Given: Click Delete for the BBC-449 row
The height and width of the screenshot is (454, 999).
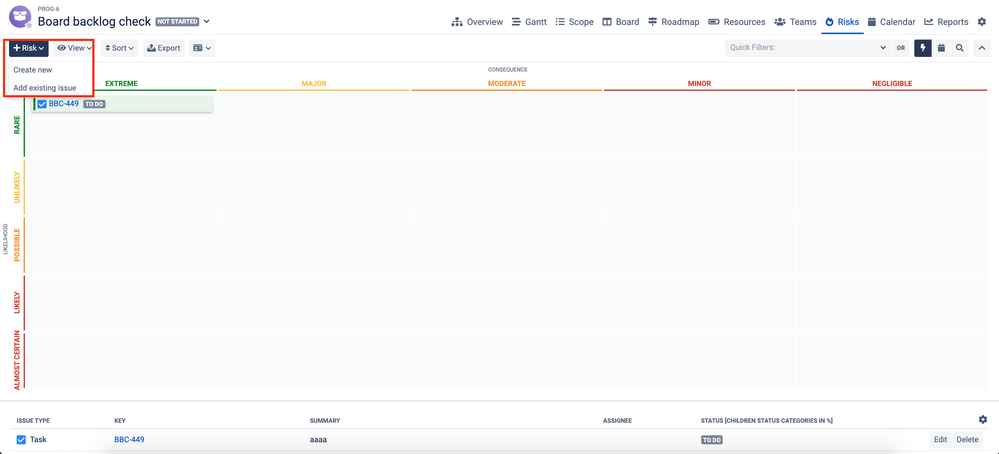Looking at the screenshot, I should point(967,439).
